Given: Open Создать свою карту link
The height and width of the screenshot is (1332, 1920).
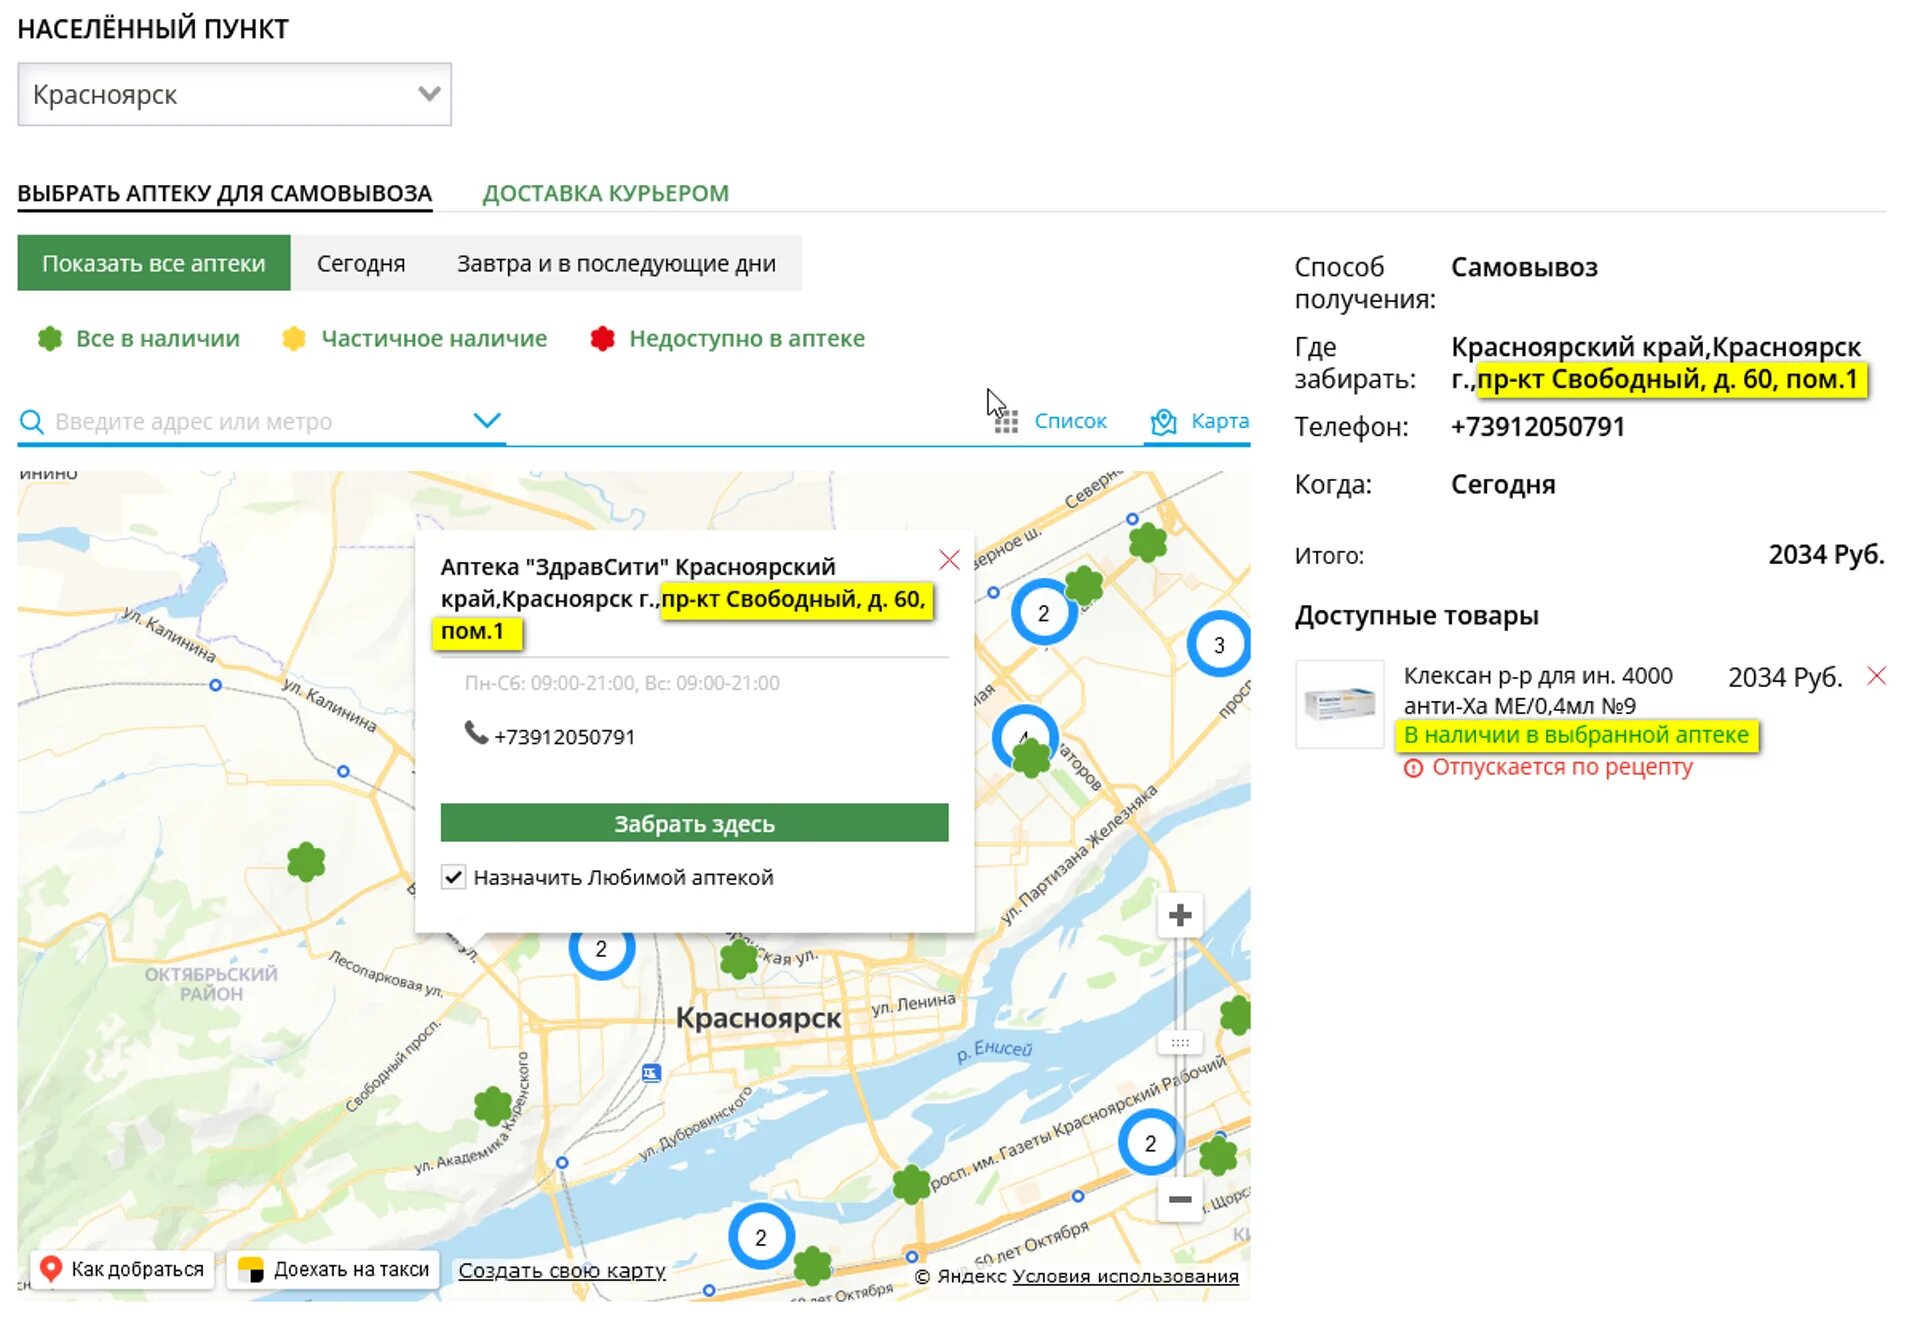Looking at the screenshot, I should (x=562, y=1270).
